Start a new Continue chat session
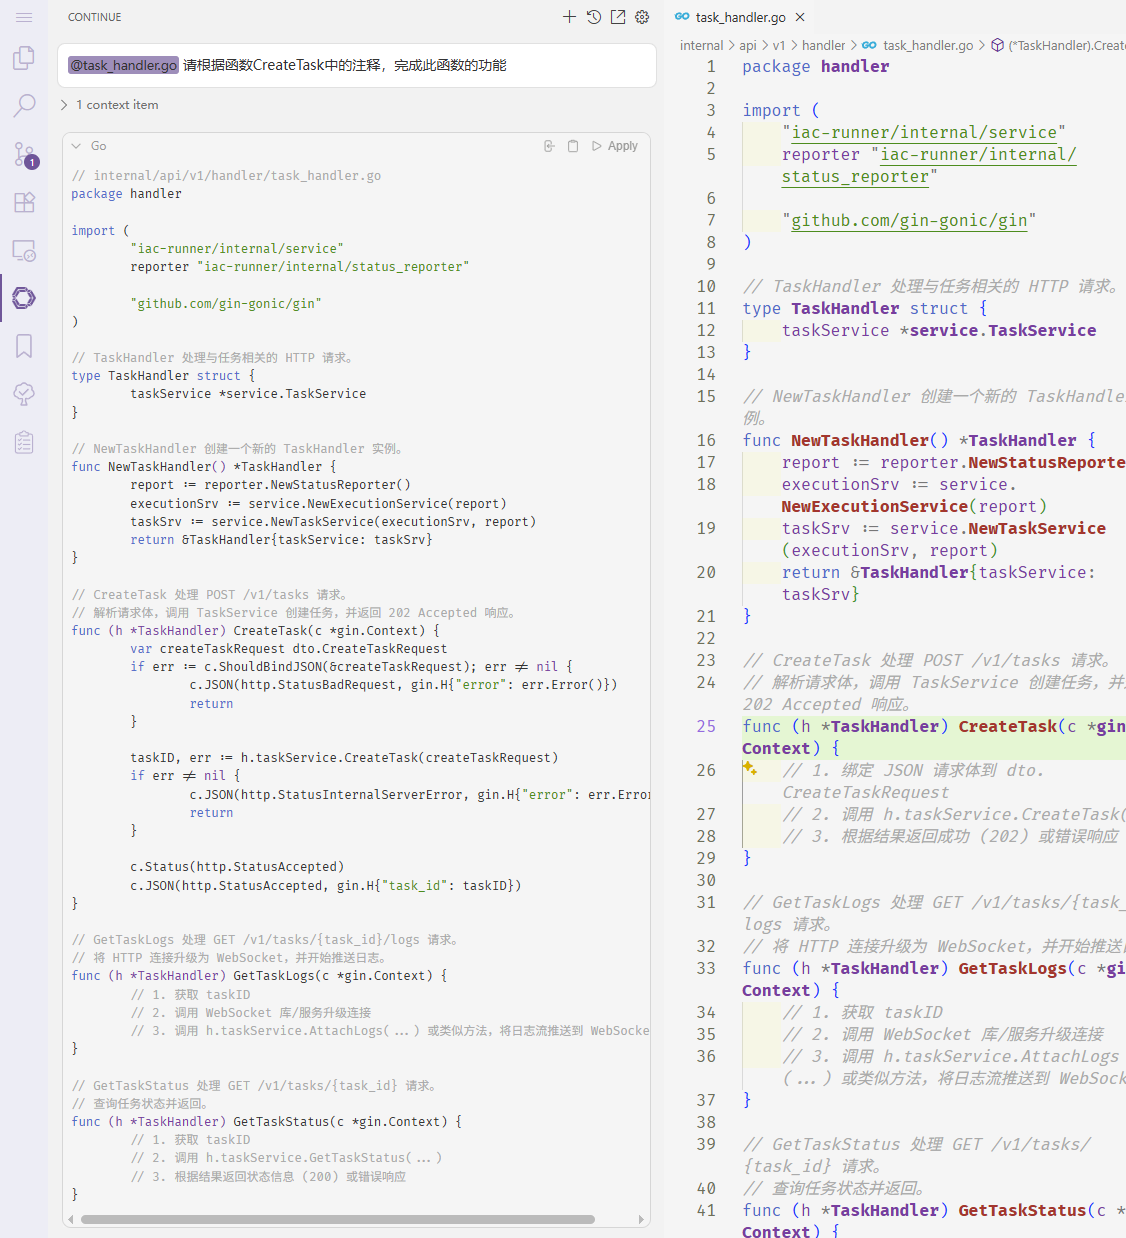Image resolution: width=1126 pixels, height=1238 pixels. coord(569,17)
